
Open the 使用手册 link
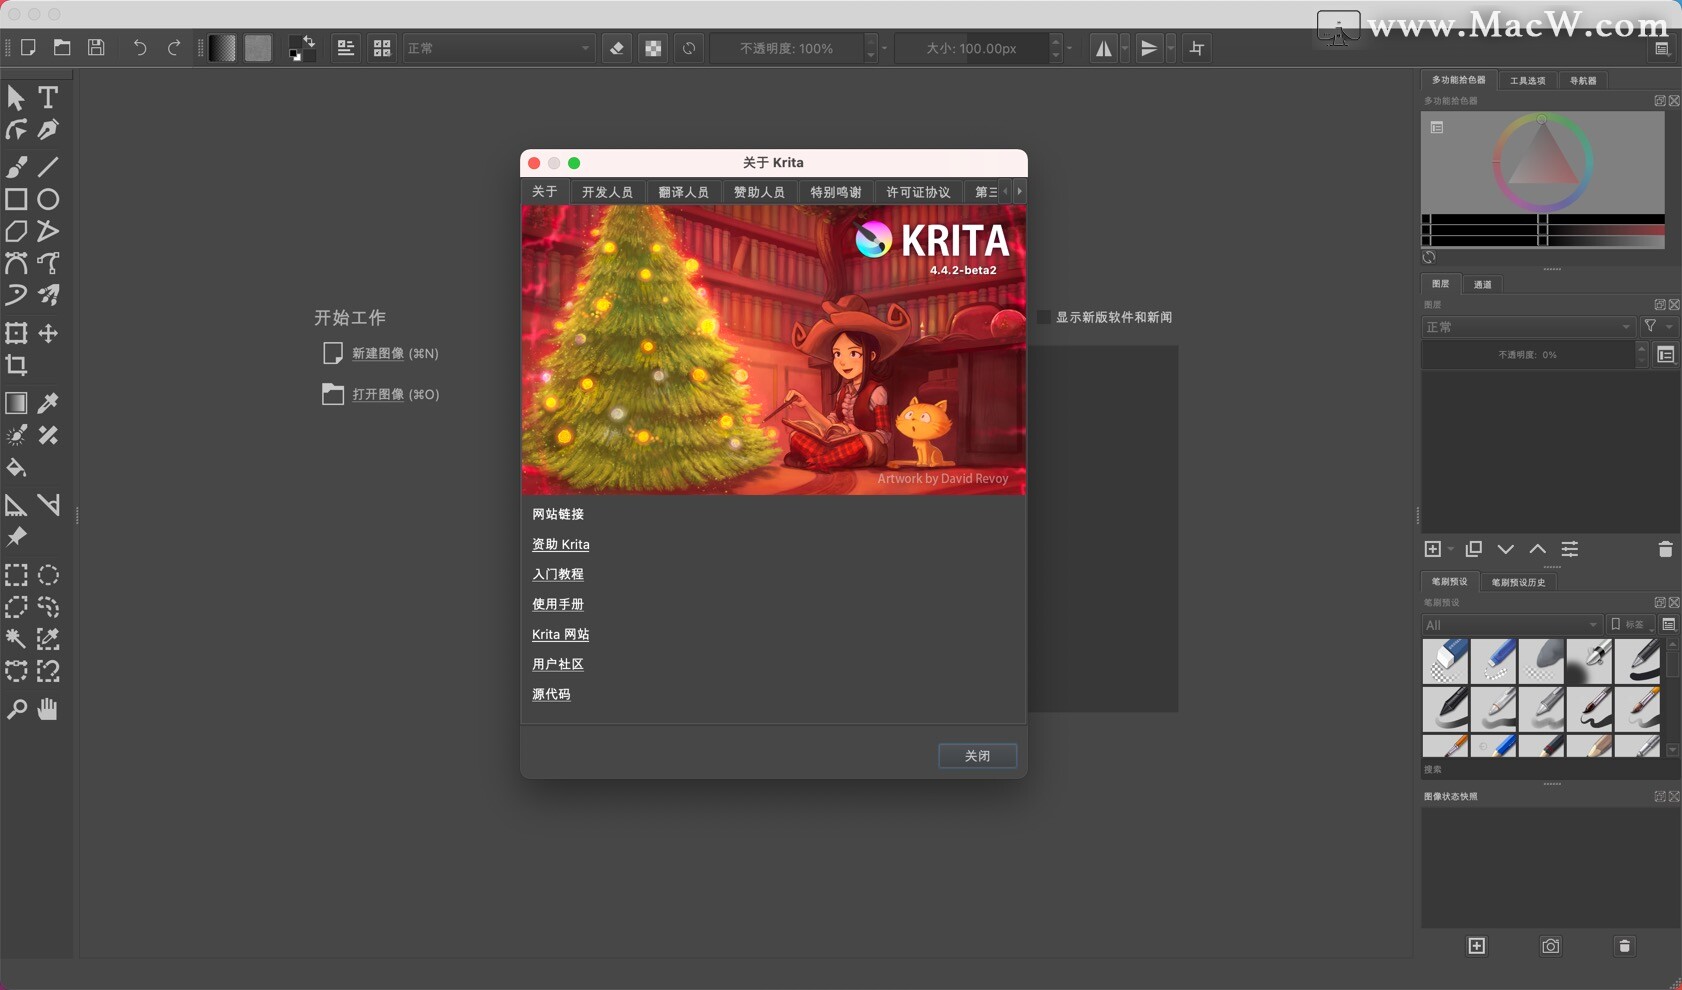(x=560, y=604)
